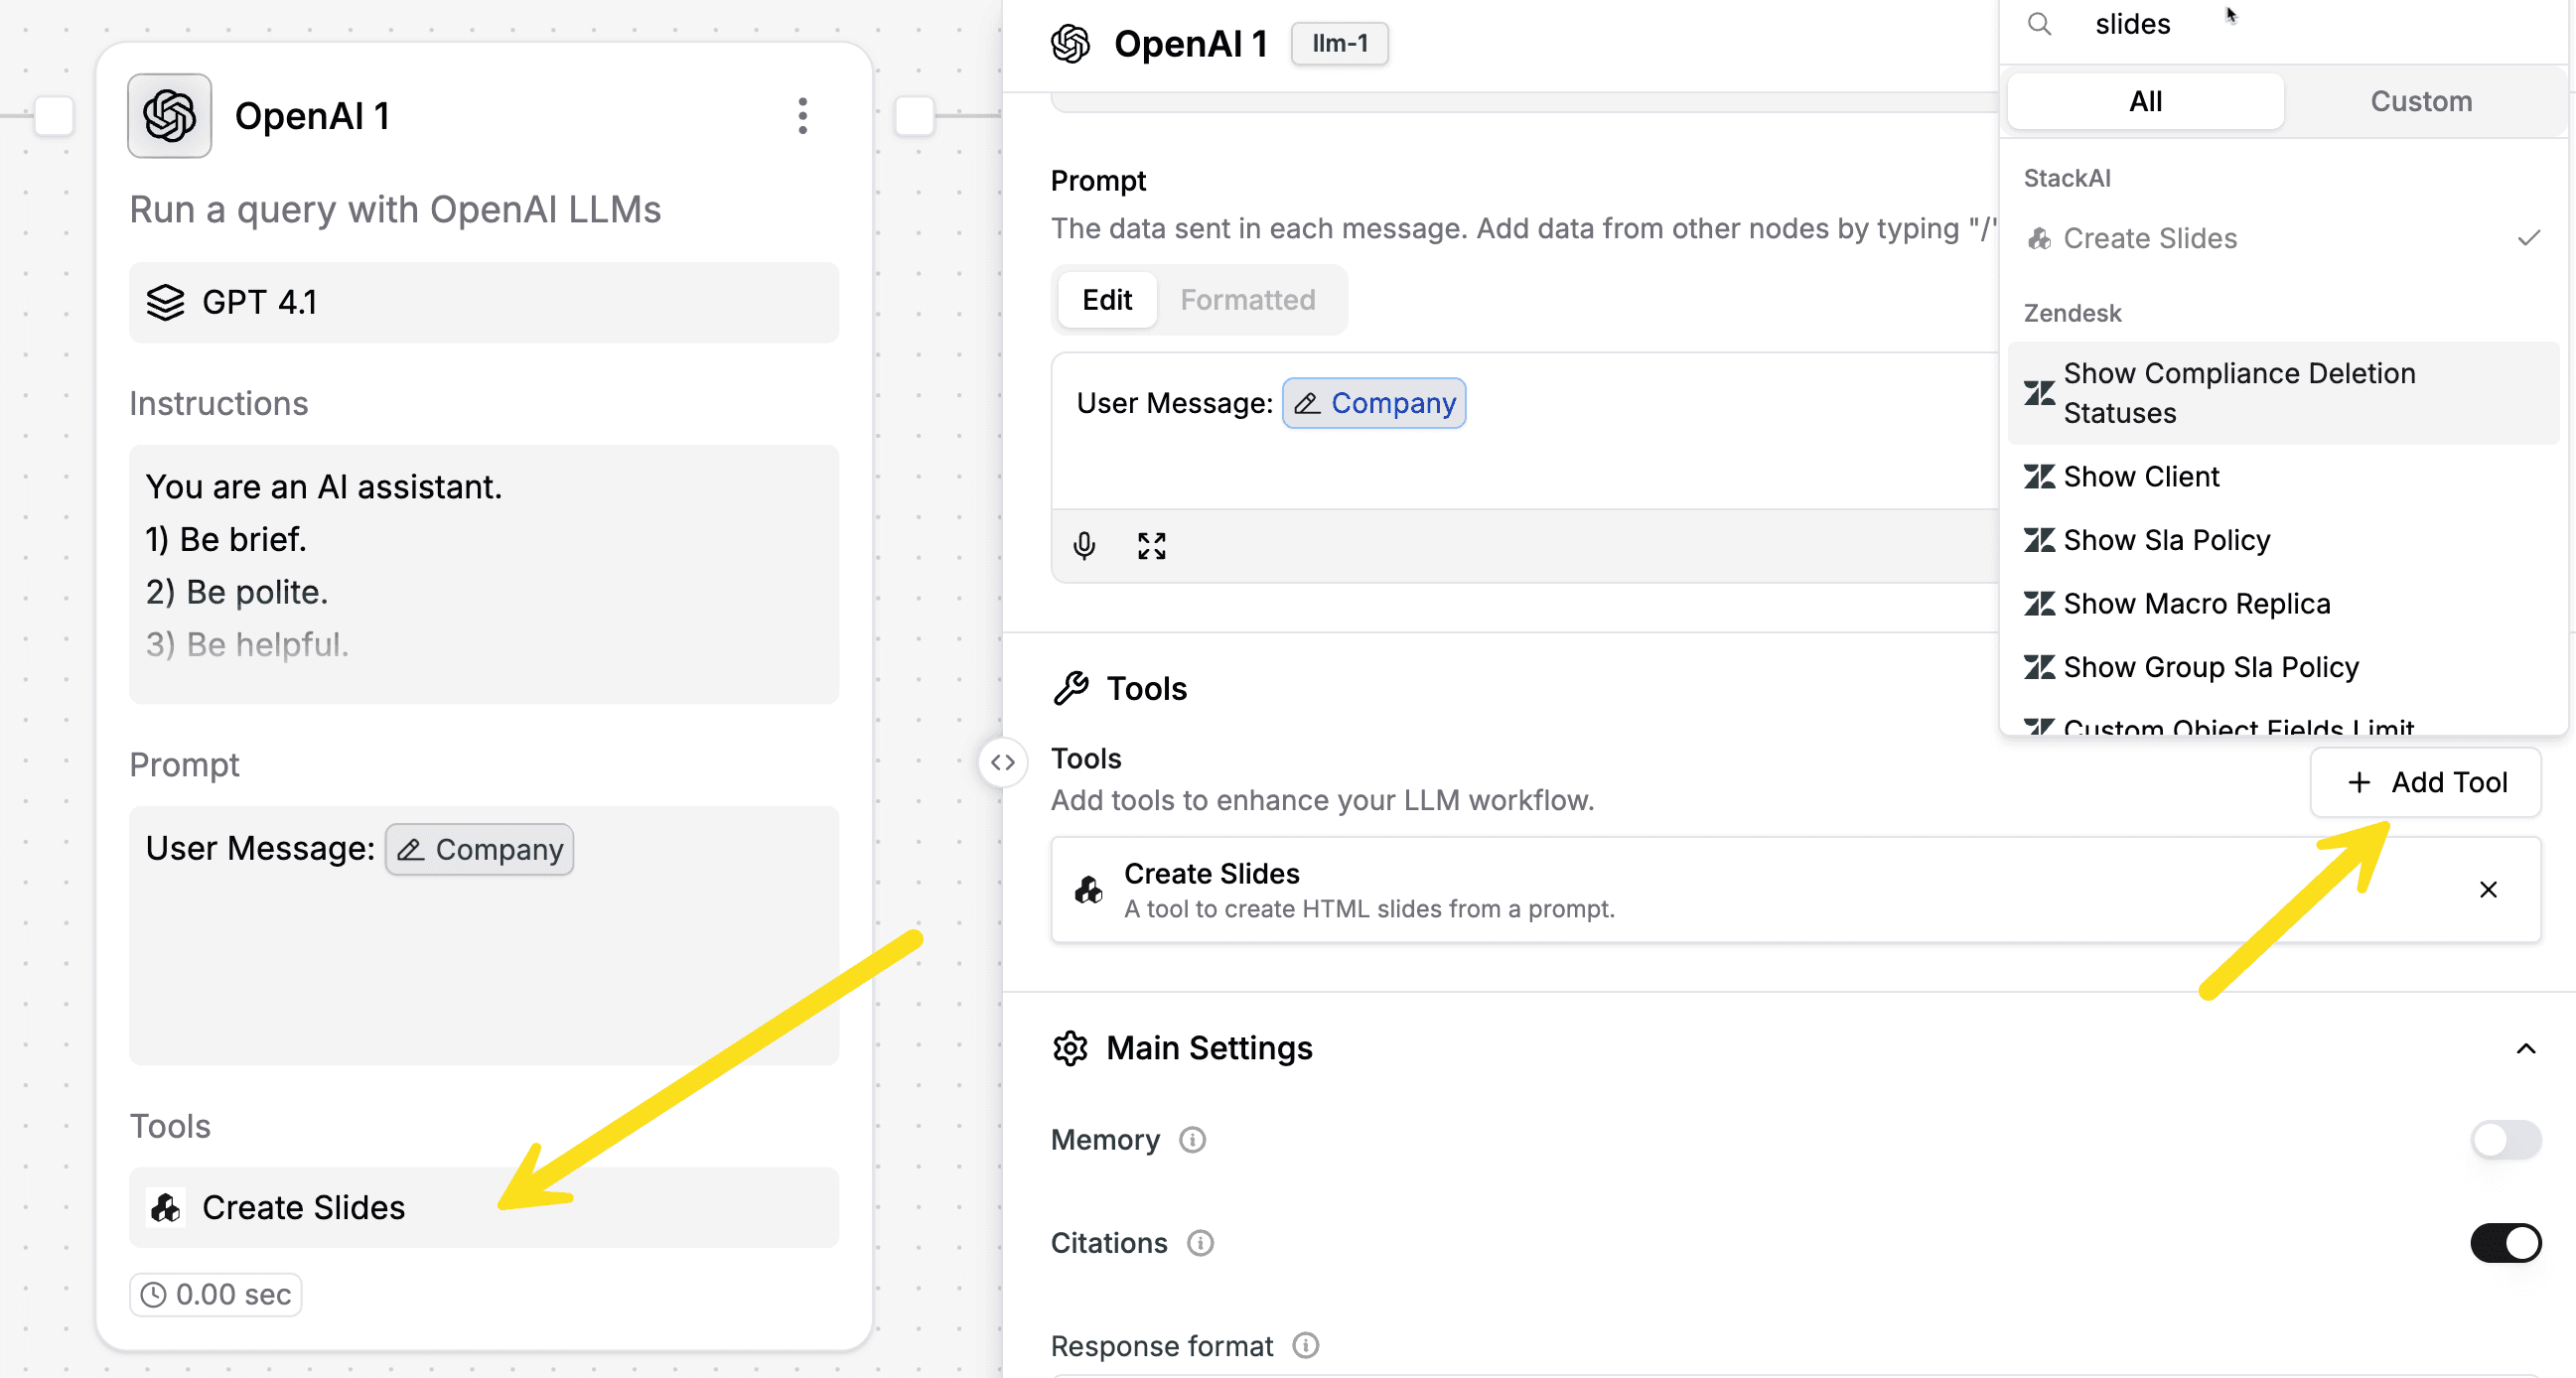This screenshot has width=2576, height=1378.
Task: Disable the Citations switch
Action: pos(2505,1242)
